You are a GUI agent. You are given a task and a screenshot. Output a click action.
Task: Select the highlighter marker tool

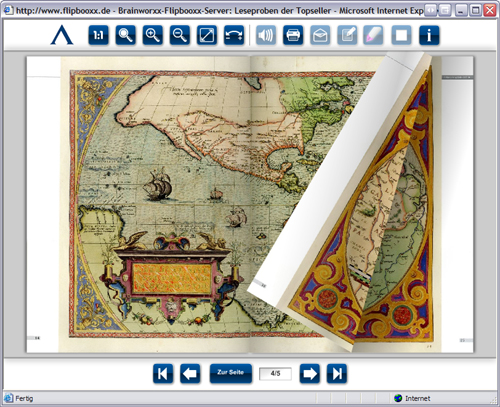373,35
